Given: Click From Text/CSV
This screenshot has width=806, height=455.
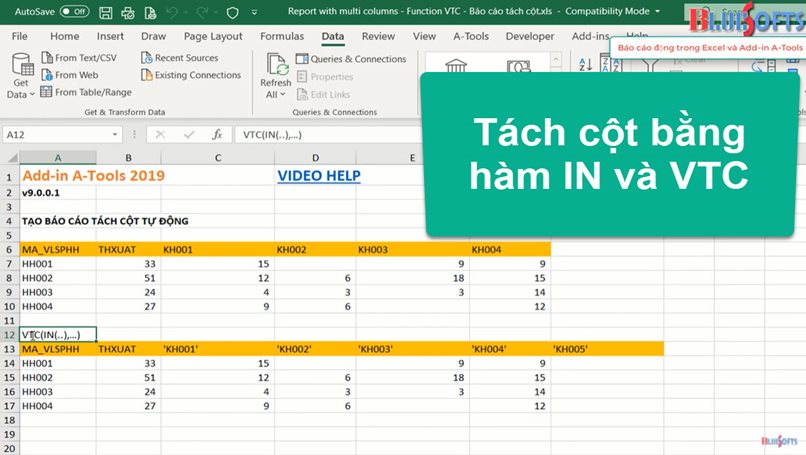Looking at the screenshot, I should [x=79, y=58].
